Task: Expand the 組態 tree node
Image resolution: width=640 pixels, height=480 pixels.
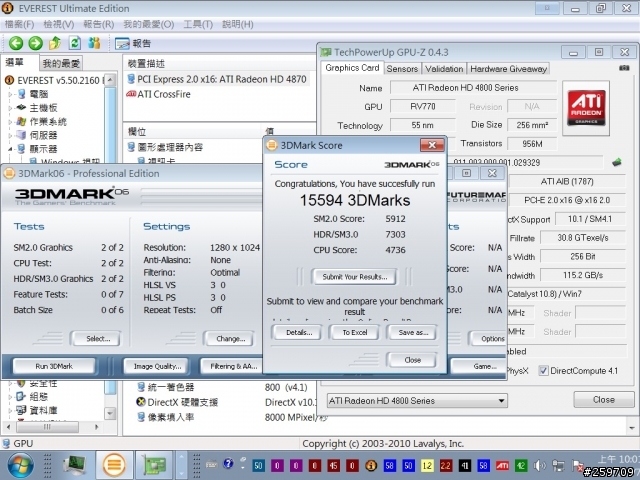Action: [x=11, y=396]
